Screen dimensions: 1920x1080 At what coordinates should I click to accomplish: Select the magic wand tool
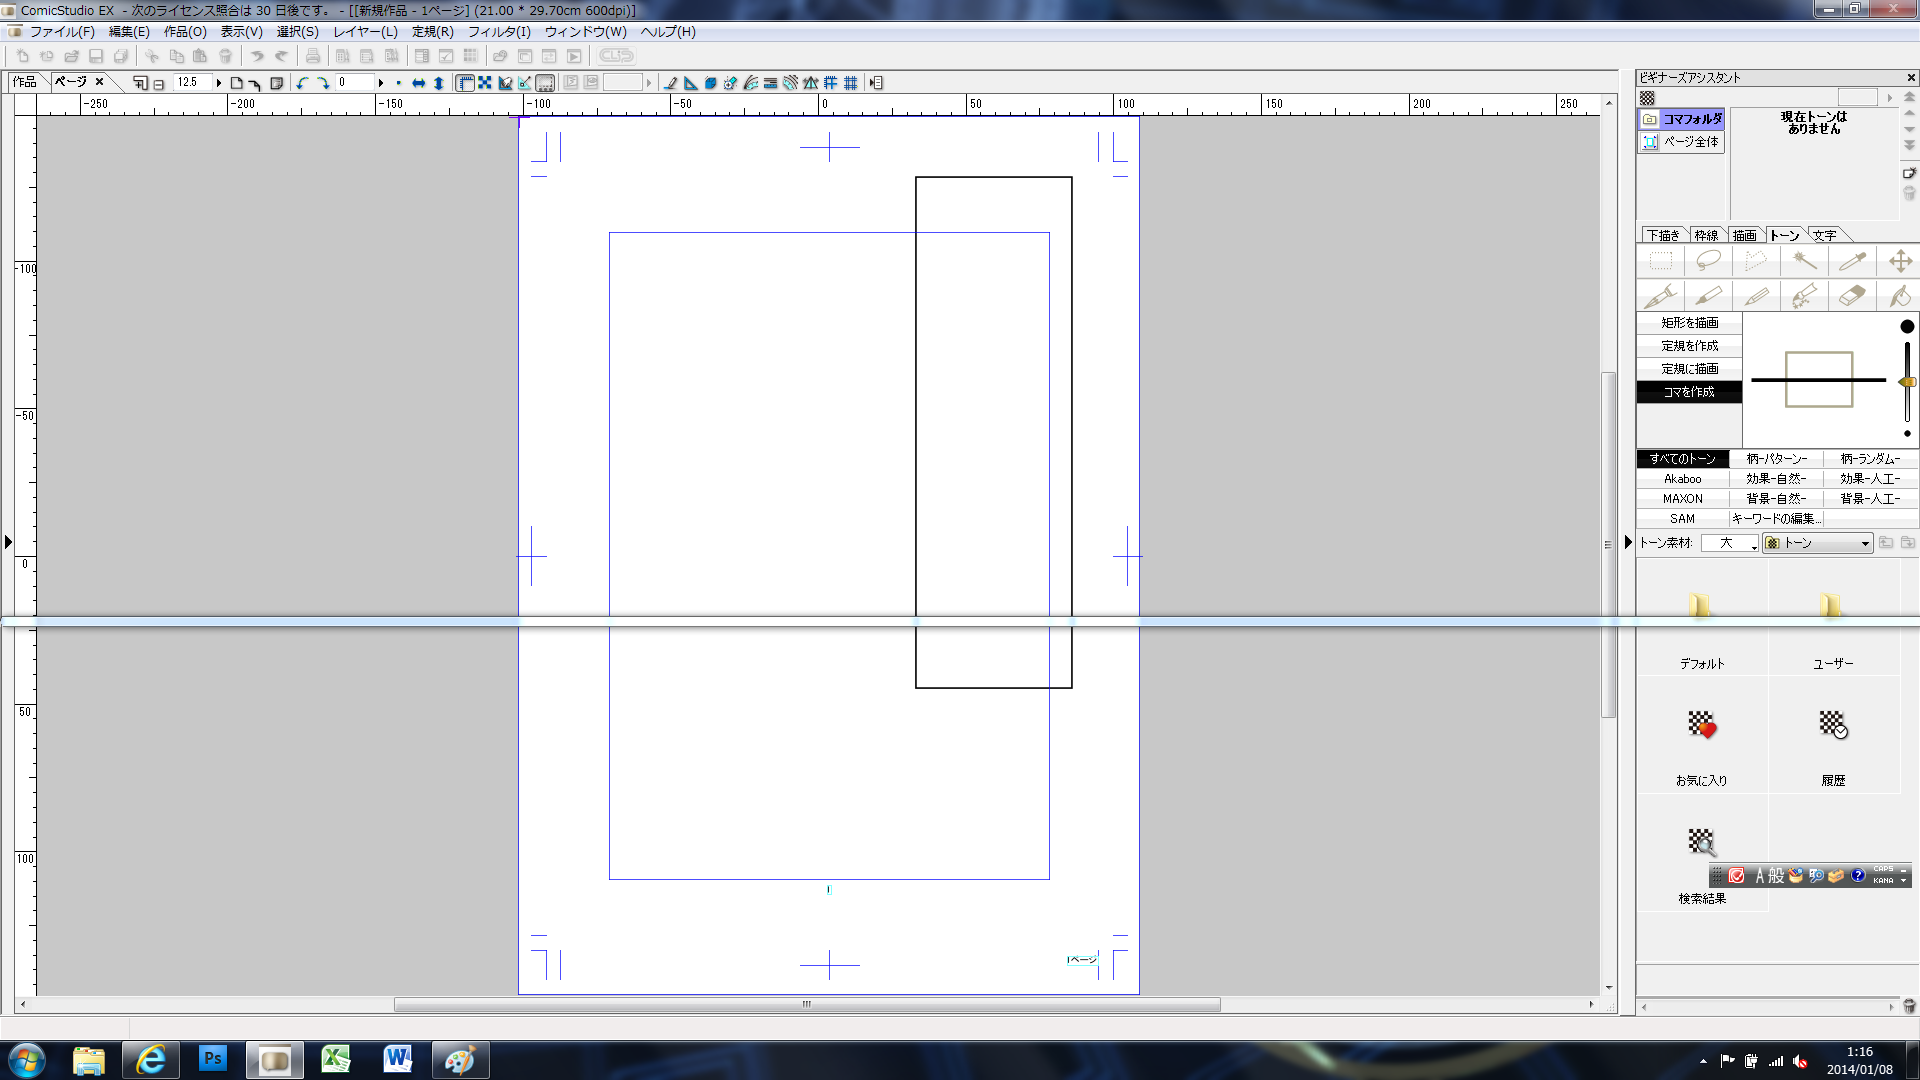click(1804, 261)
